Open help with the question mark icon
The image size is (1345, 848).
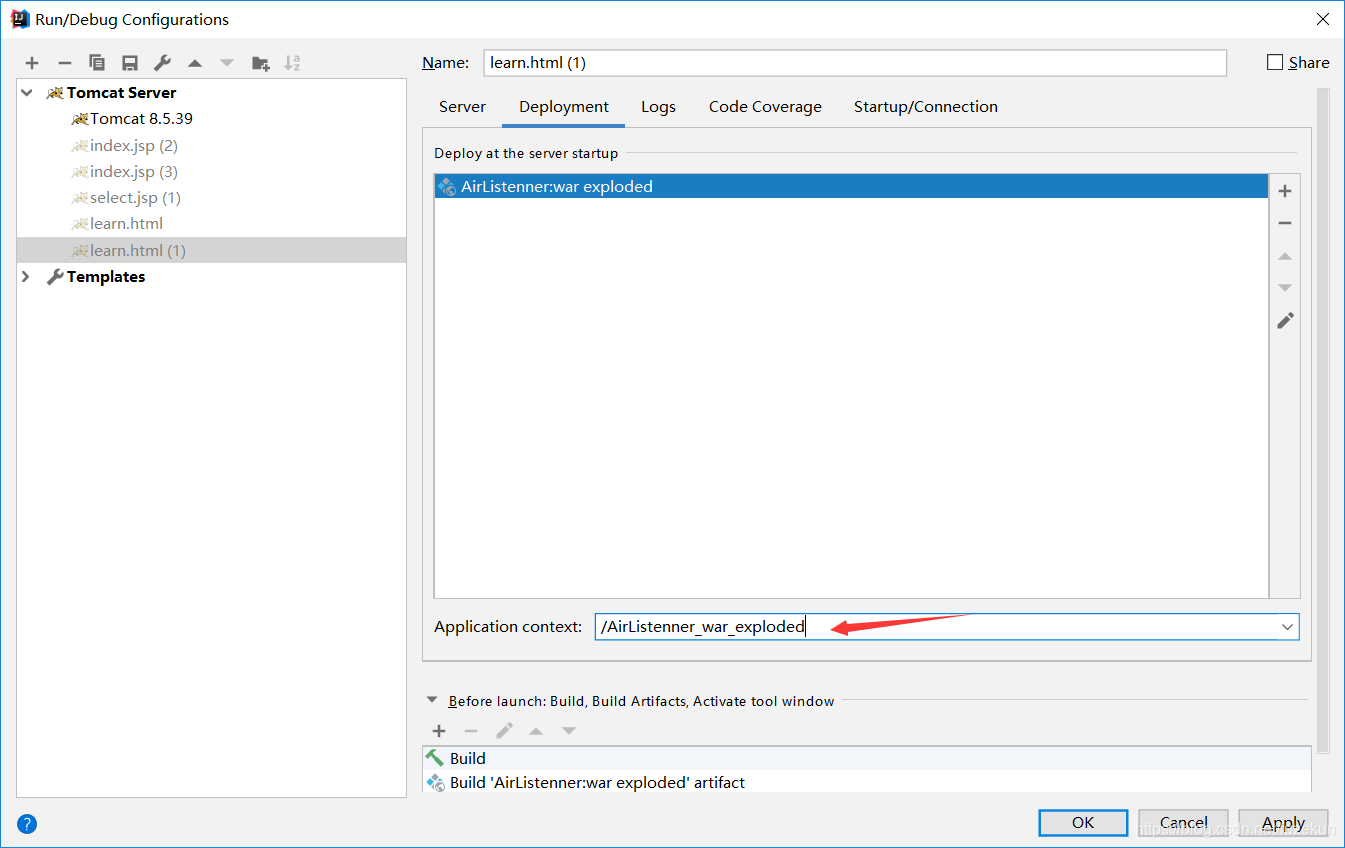[x=27, y=824]
